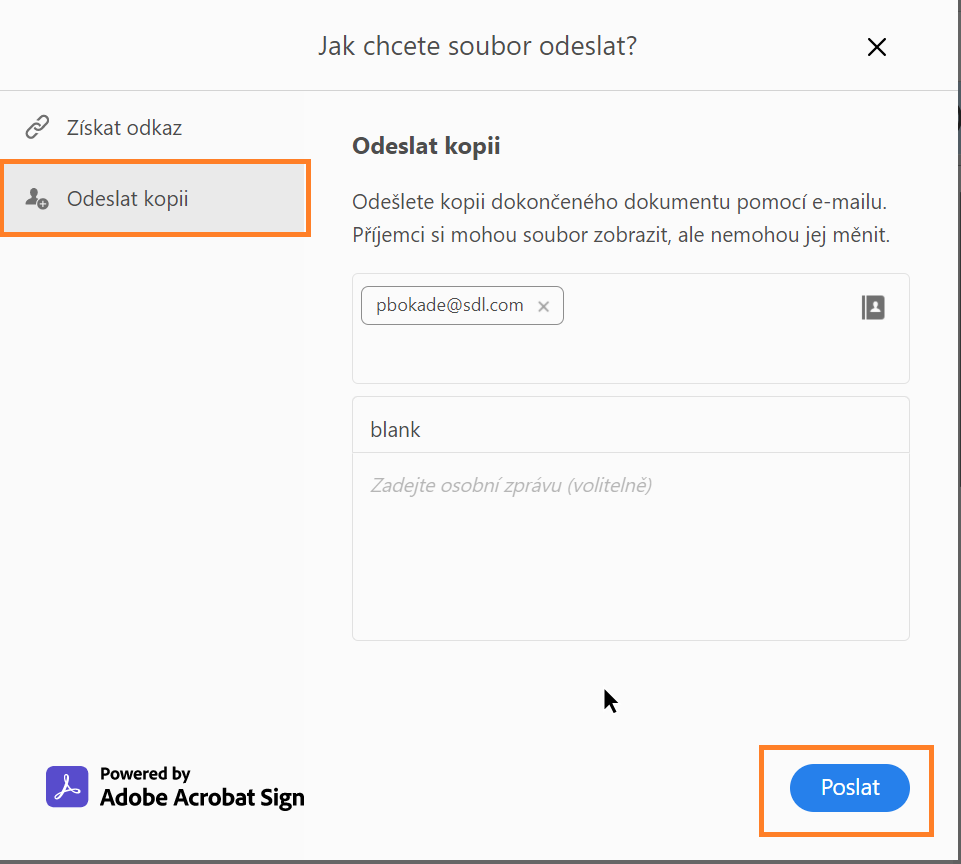Click the dialog title "Jak chcete soubor odeslat?"

[477, 46]
